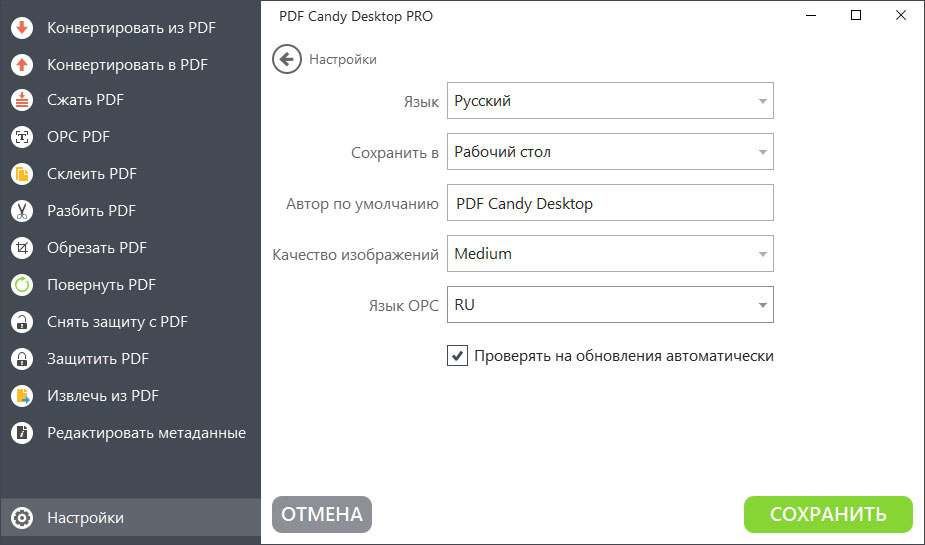925x545 pixels.
Task: Open Редактировать метаданные in the sidebar
Action: coord(146,433)
